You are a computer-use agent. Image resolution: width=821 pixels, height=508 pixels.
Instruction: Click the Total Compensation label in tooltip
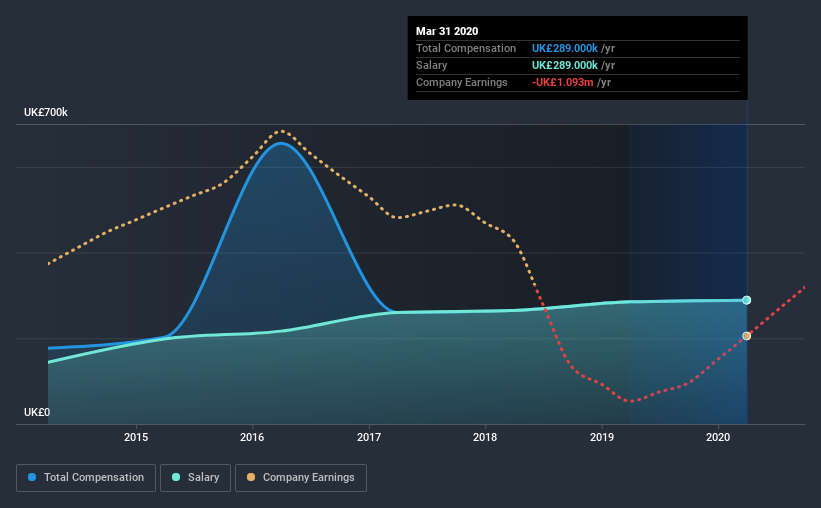point(465,48)
